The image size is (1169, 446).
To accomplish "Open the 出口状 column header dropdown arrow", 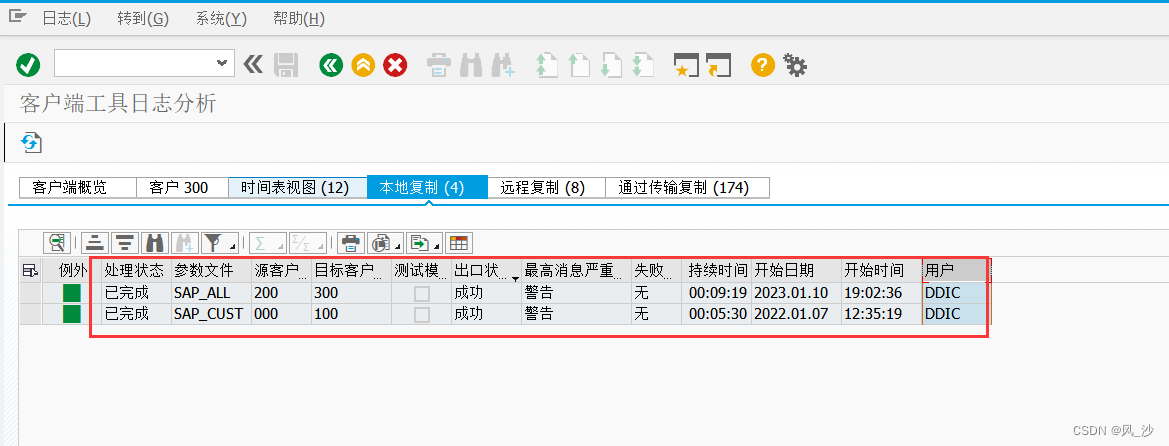I will tap(515, 277).
